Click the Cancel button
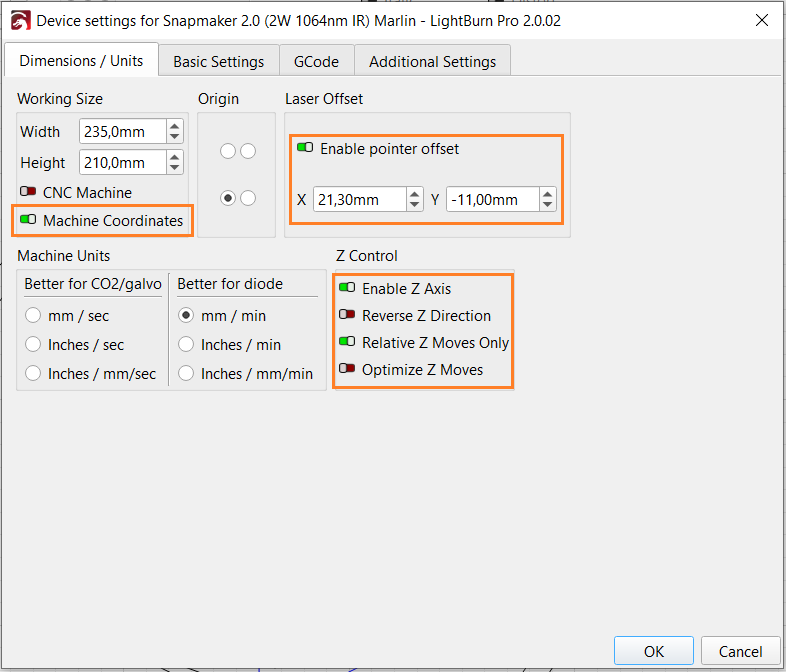 coord(740,651)
